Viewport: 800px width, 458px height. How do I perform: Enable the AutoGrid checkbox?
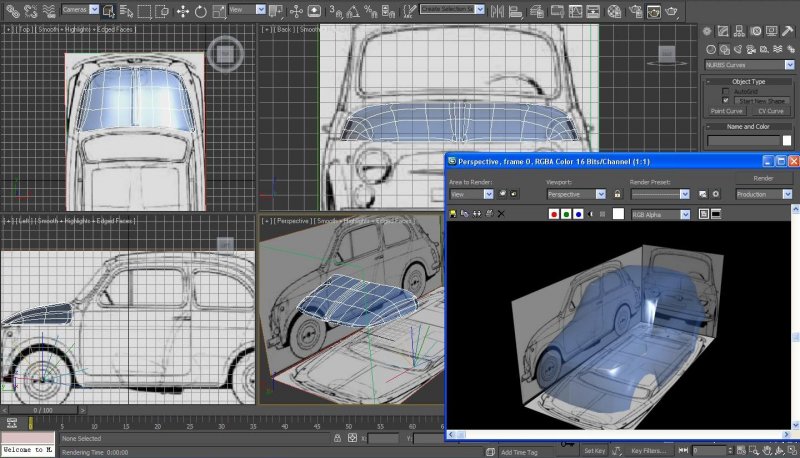pyautogui.click(x=726, y=91)
